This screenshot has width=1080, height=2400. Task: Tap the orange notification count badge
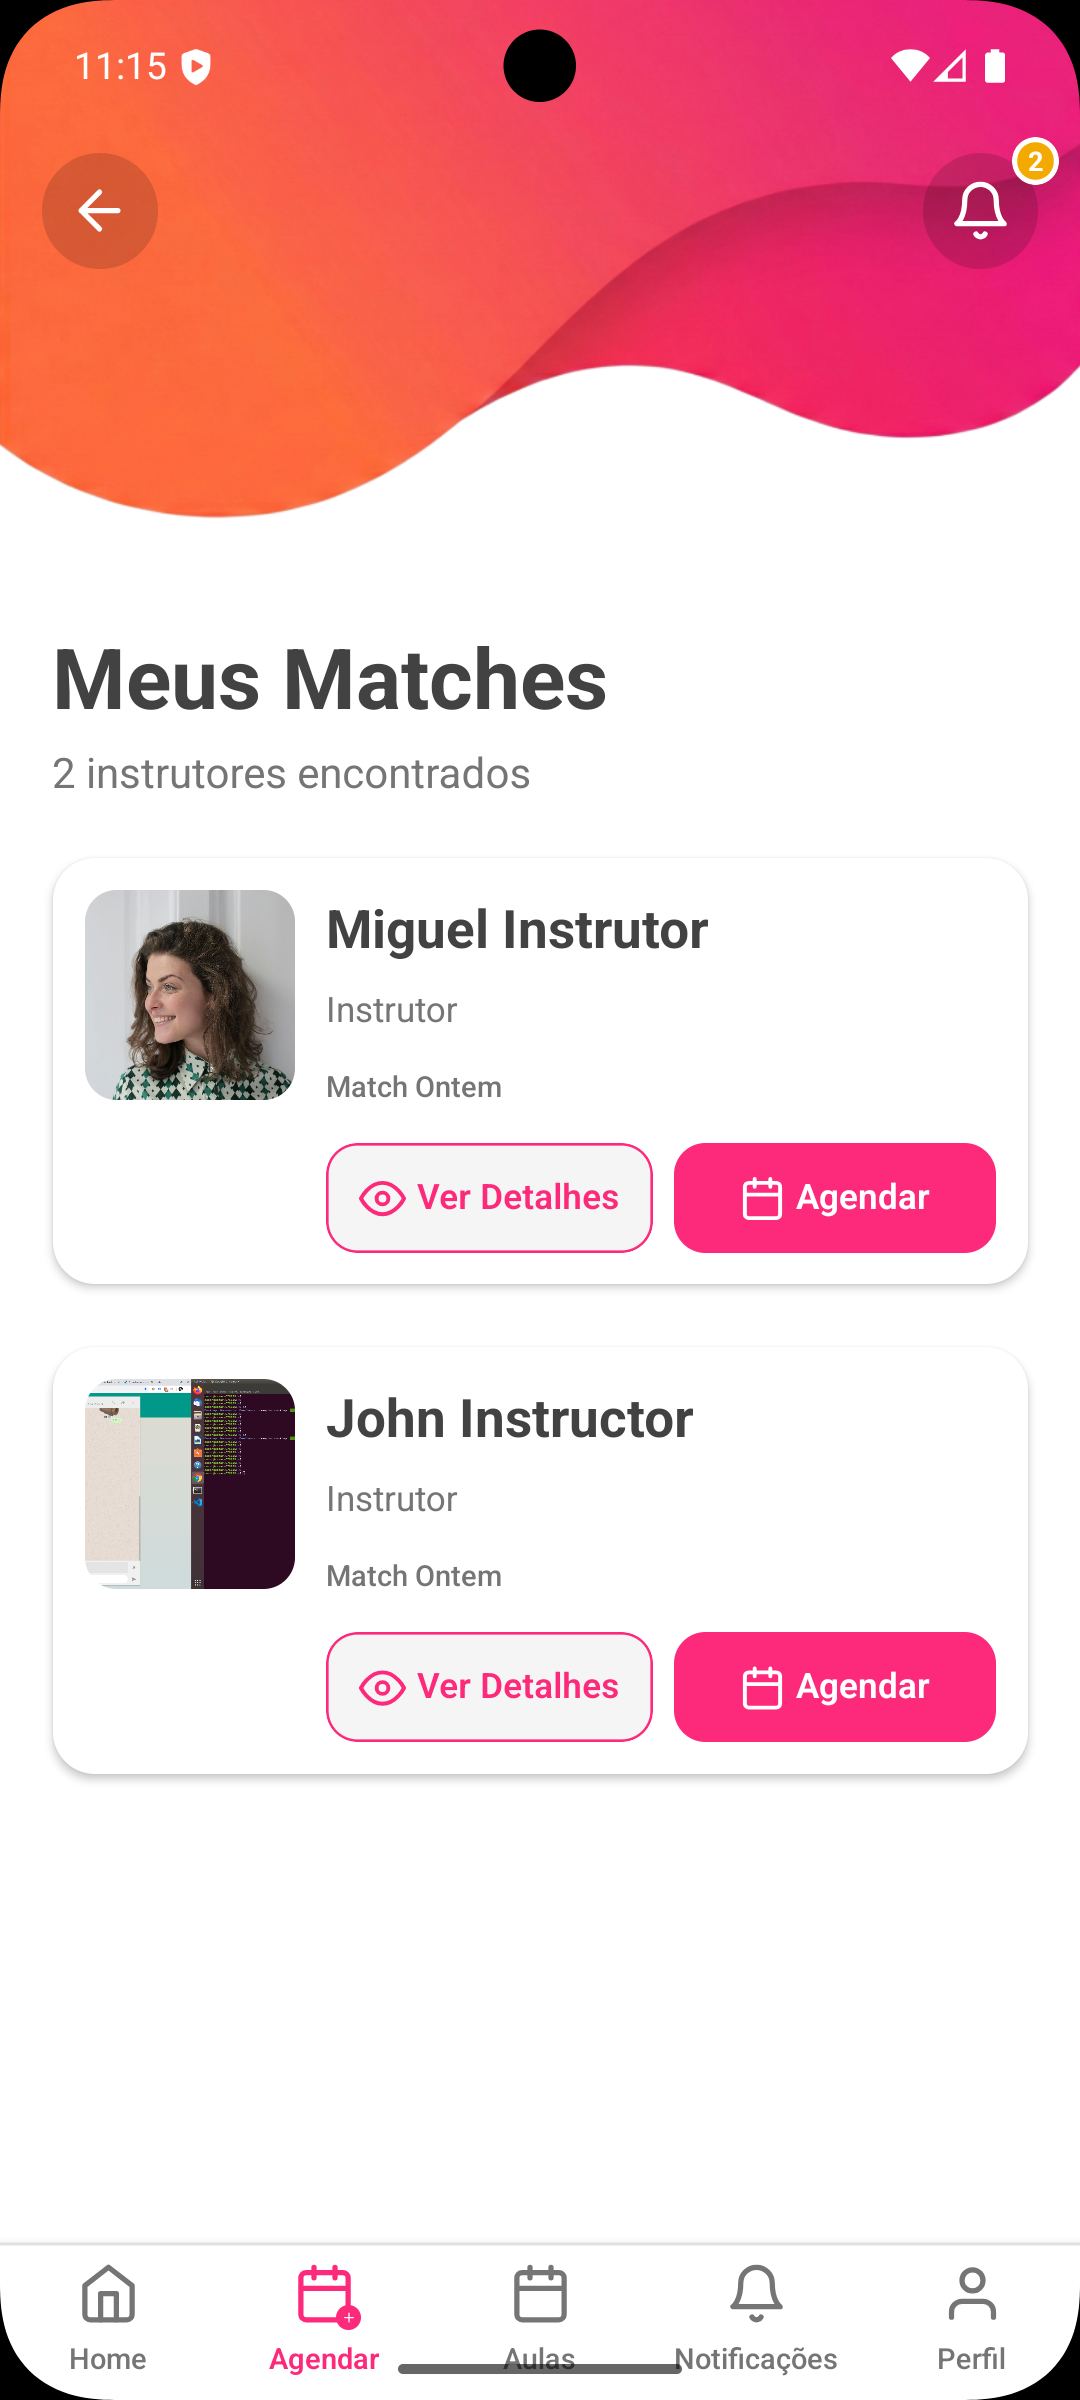click(1035, 161)
